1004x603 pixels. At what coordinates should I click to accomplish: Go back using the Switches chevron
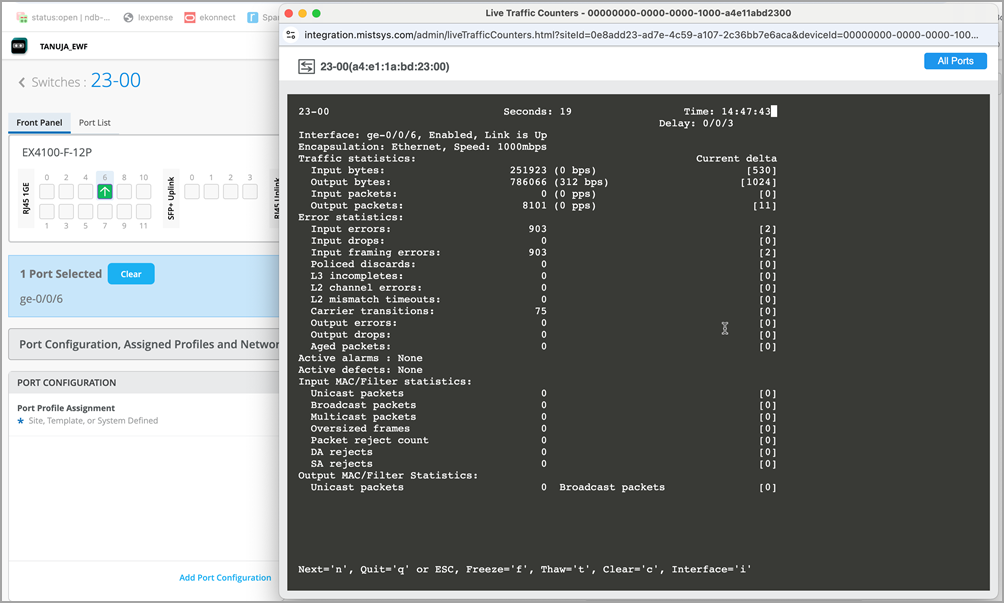(x=22, y=82)
